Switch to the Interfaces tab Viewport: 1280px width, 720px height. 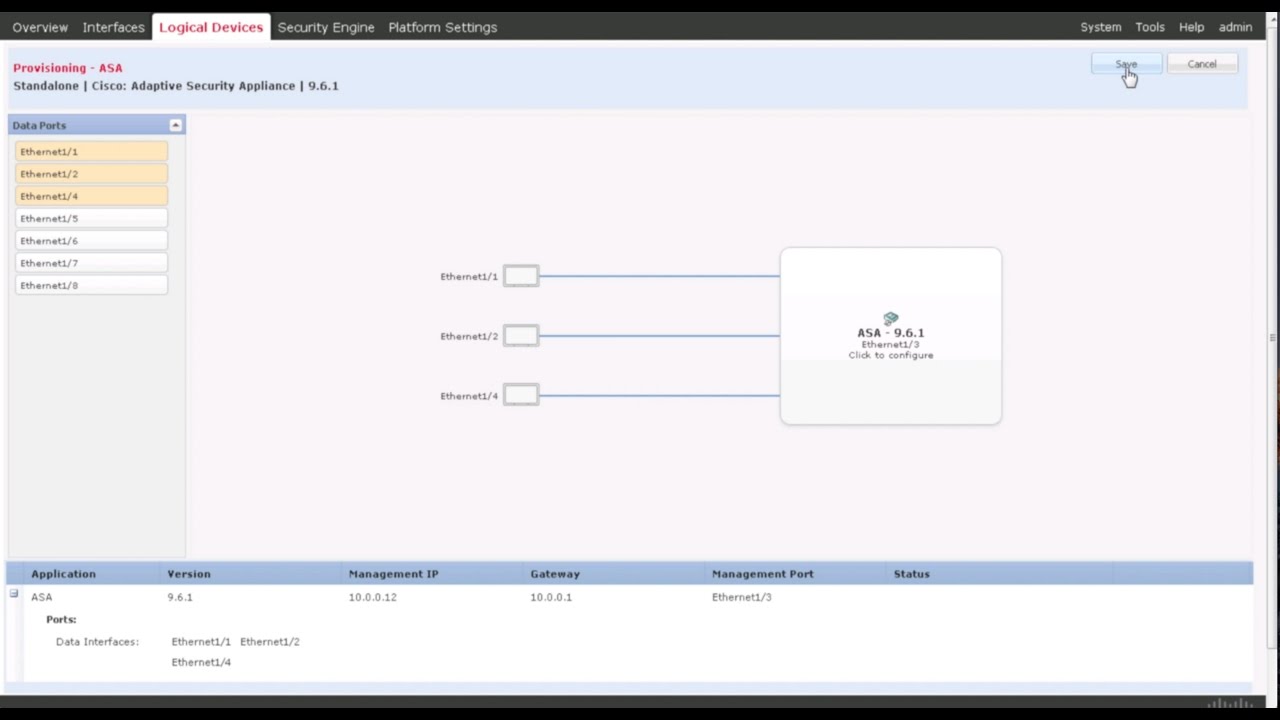[x=113, y=27]
